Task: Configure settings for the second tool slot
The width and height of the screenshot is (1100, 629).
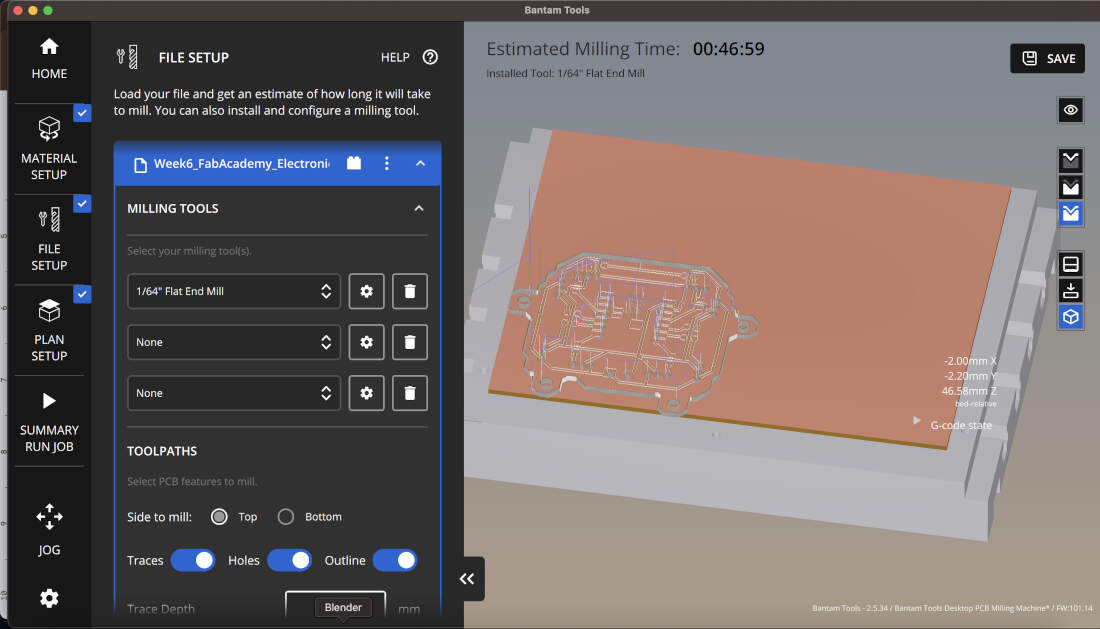Action: click(x=366, y=342)
